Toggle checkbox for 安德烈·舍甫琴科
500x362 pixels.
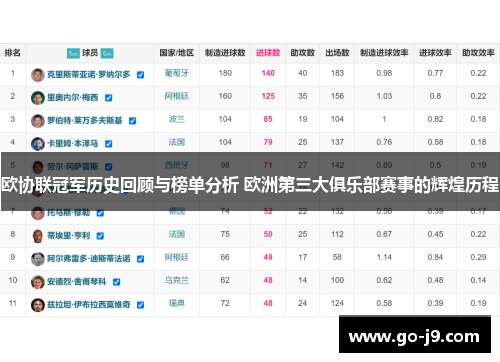click(x=117, y=282)
